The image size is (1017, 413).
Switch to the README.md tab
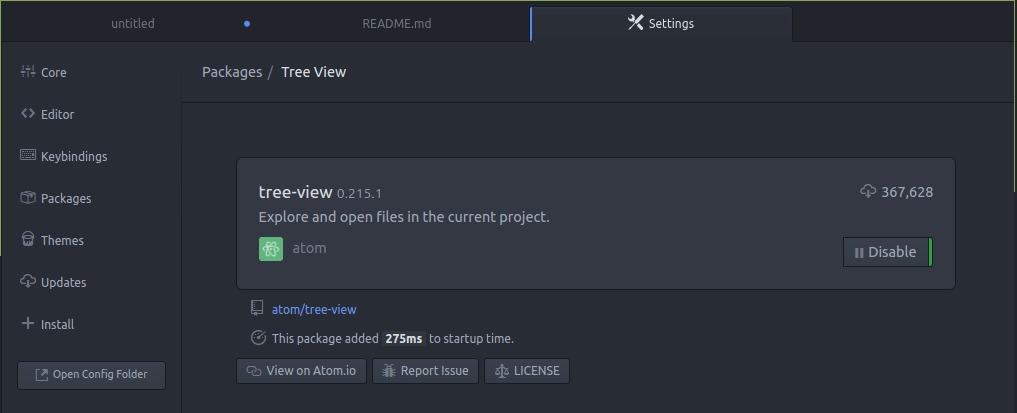tap(396, 23)
